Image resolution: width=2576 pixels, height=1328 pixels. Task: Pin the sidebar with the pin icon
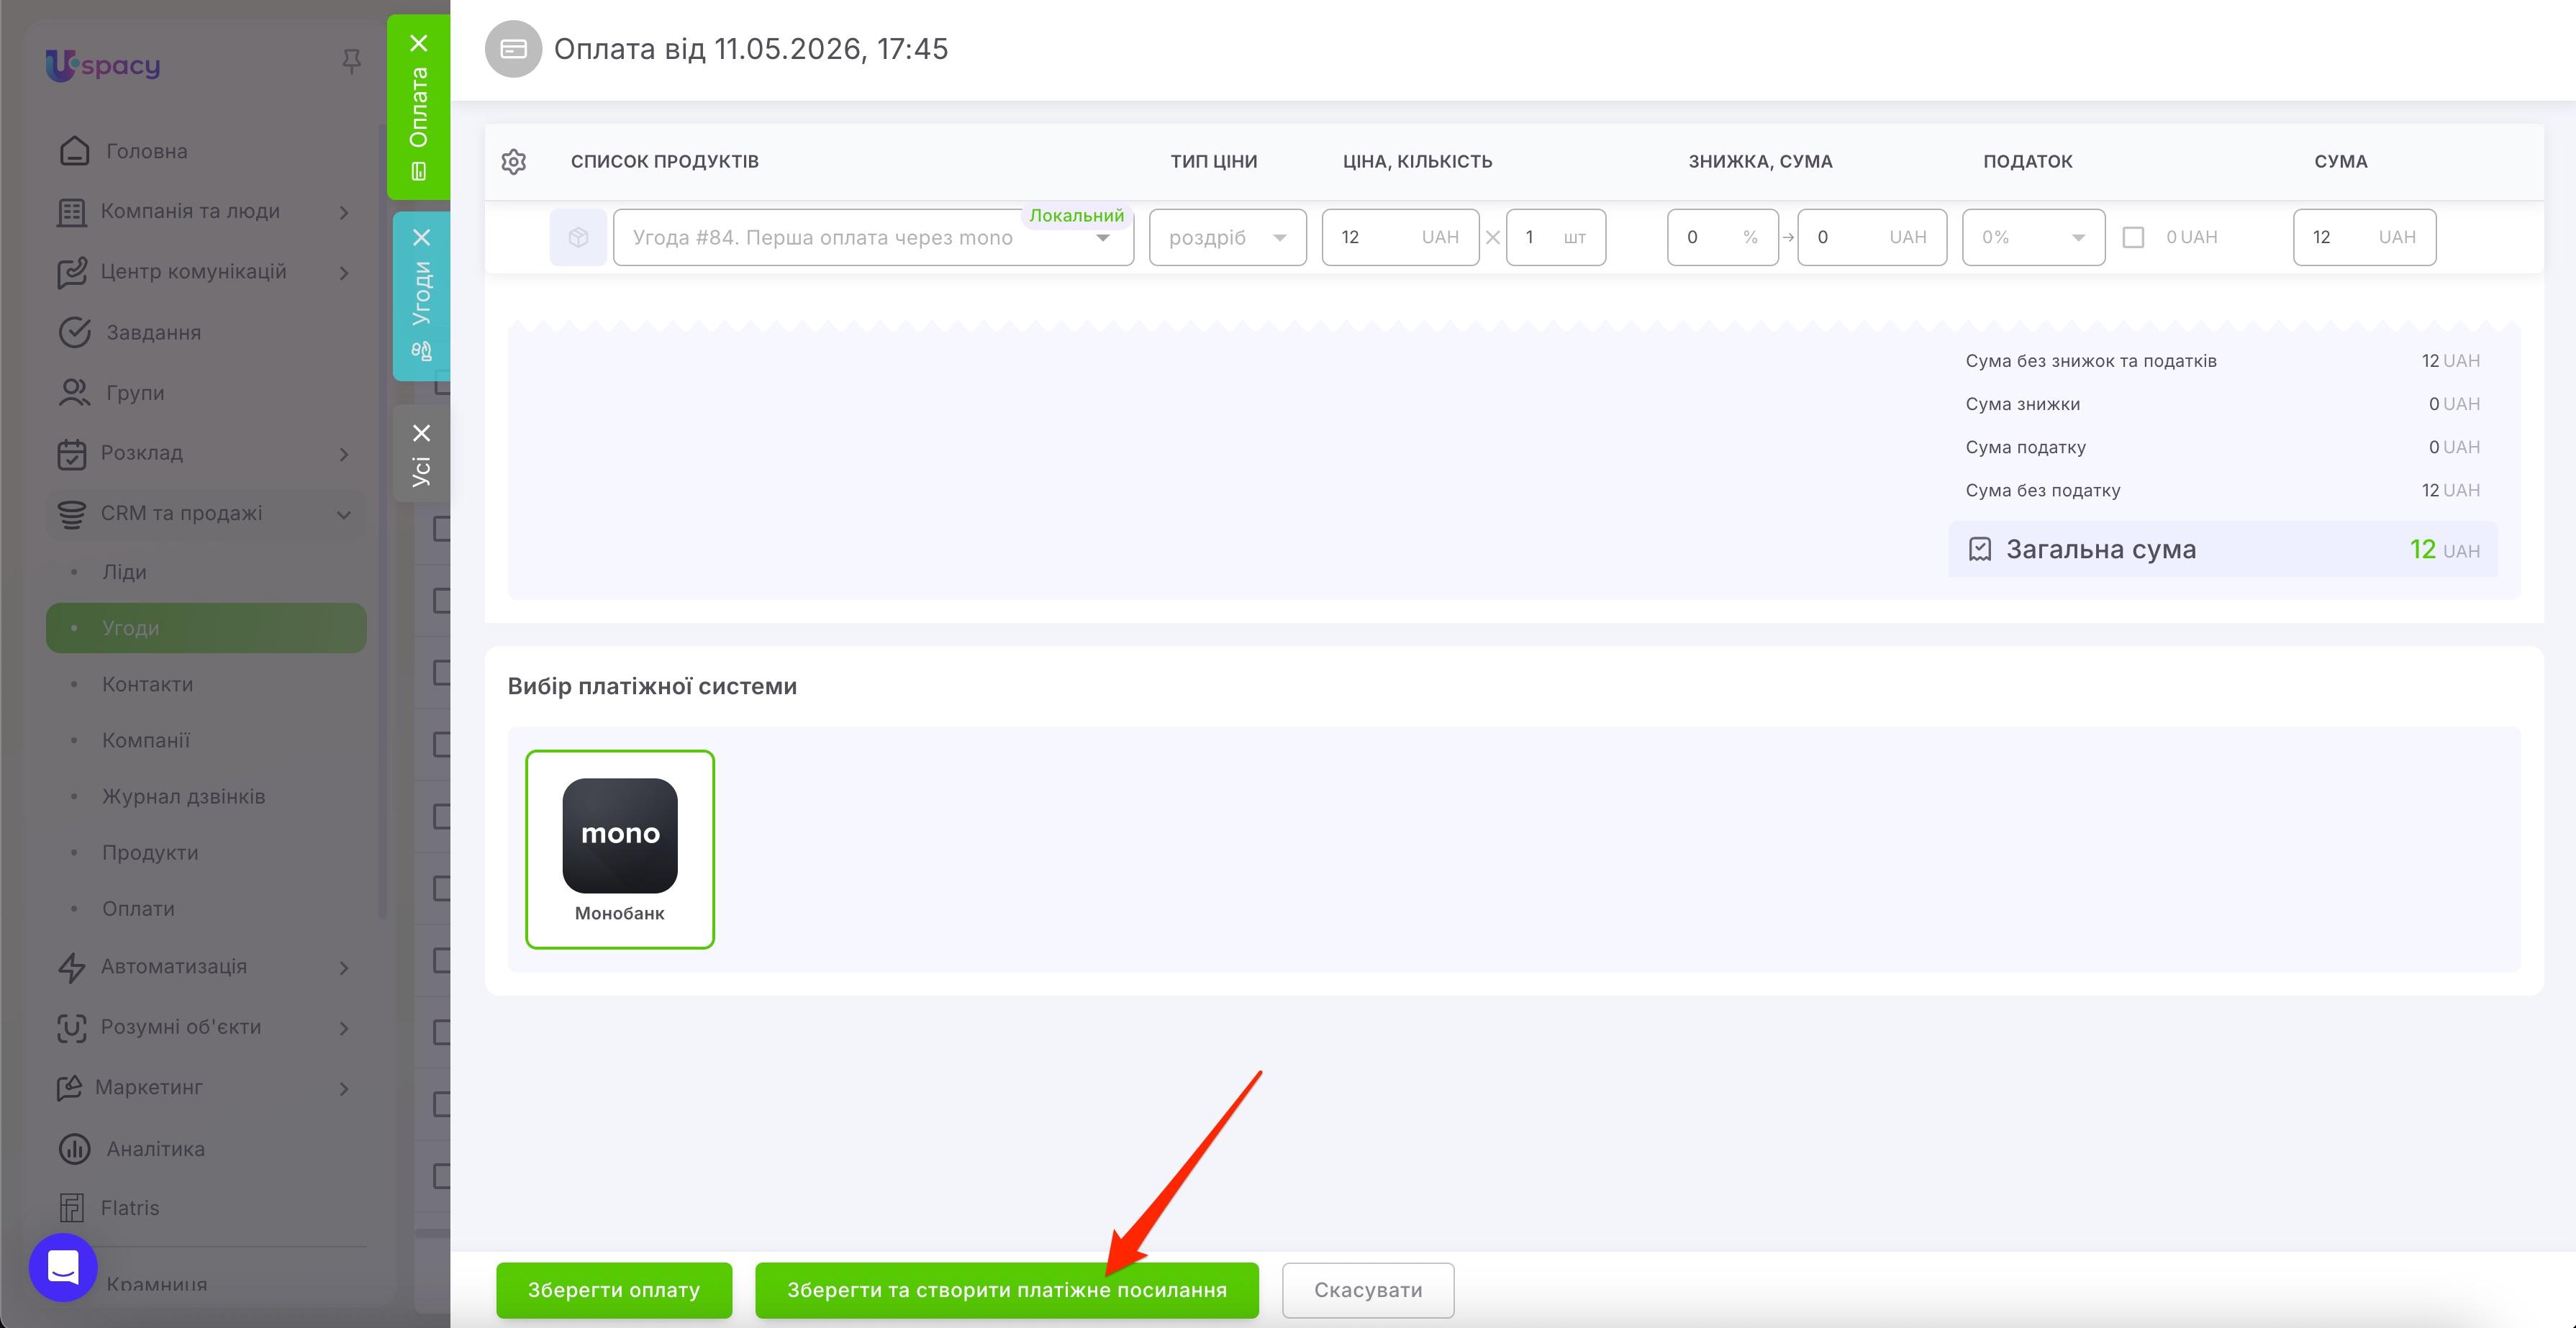(x=351, y=62)
